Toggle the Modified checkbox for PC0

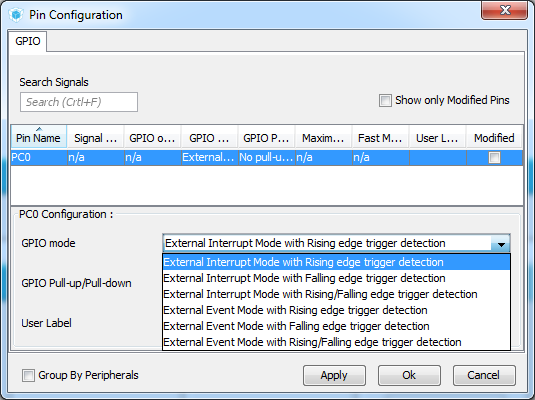tap(494, 158)
